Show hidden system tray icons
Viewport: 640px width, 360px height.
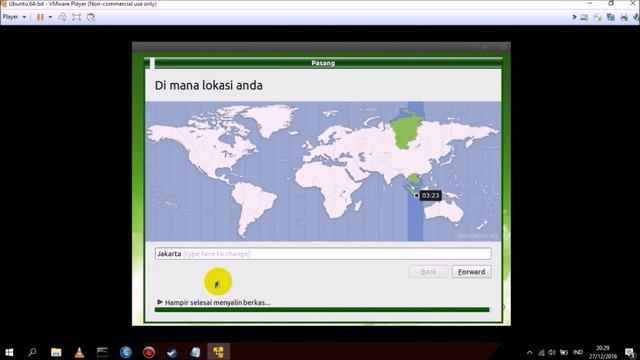pyautogui.click(x=529, y=352)
